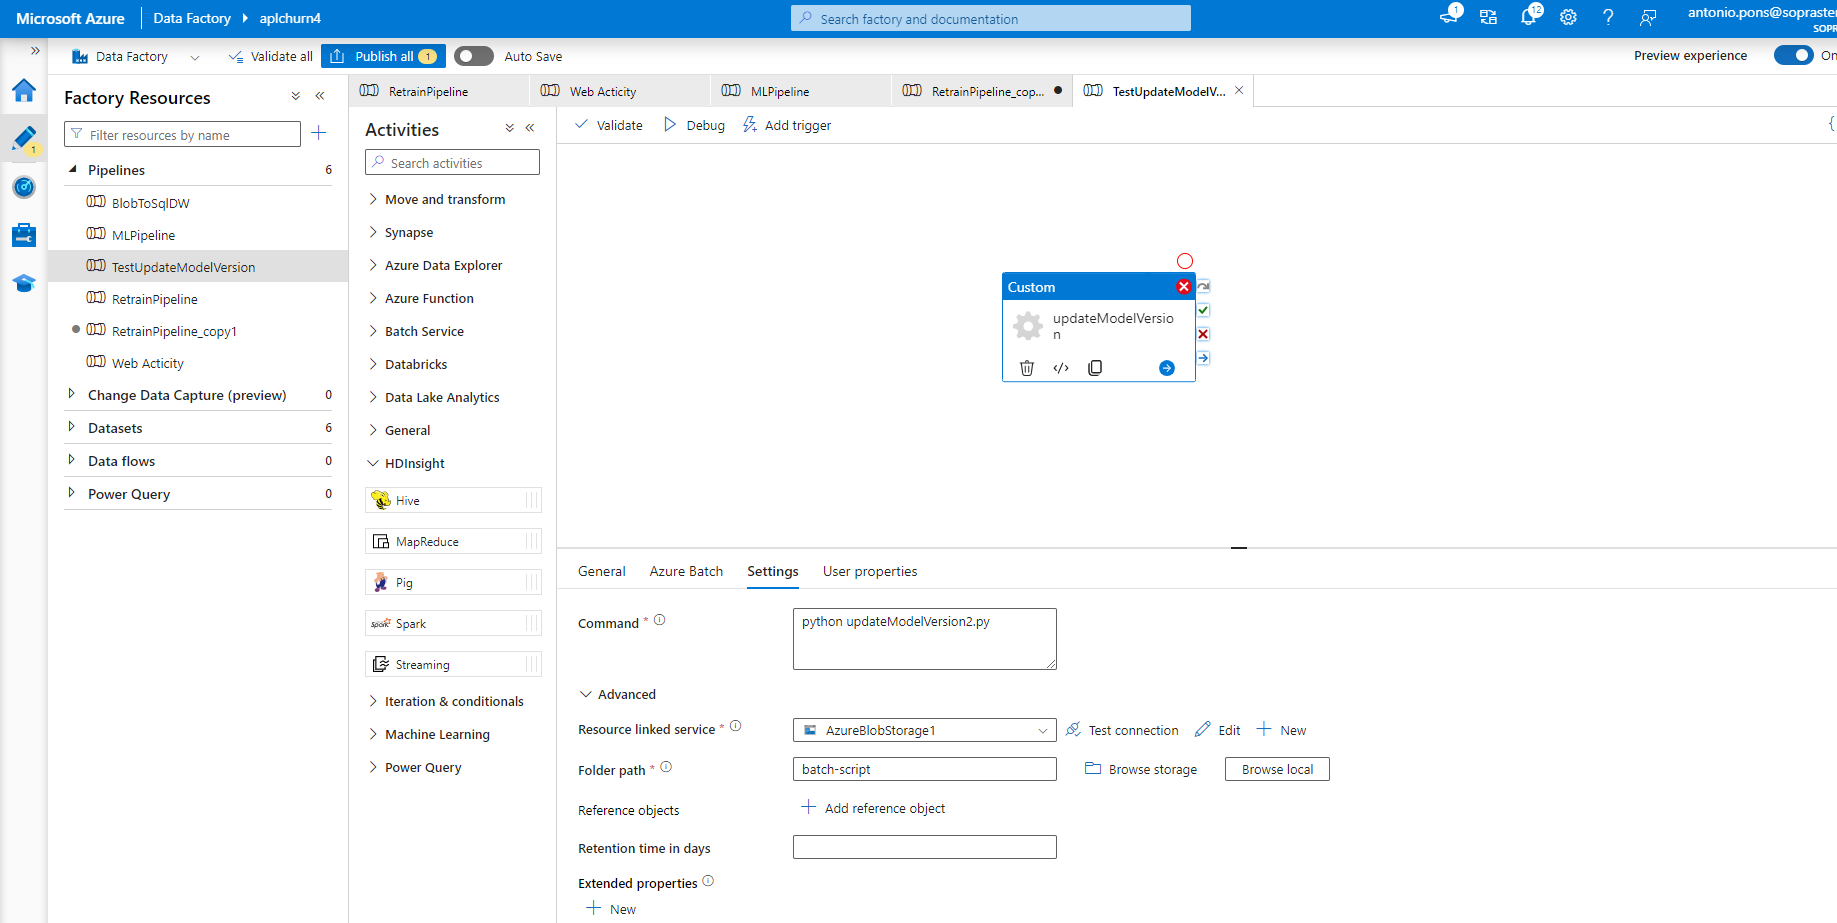The image size is (1837, 923).
Task: Select the Hive activity icon
Action: pos(381,500)
